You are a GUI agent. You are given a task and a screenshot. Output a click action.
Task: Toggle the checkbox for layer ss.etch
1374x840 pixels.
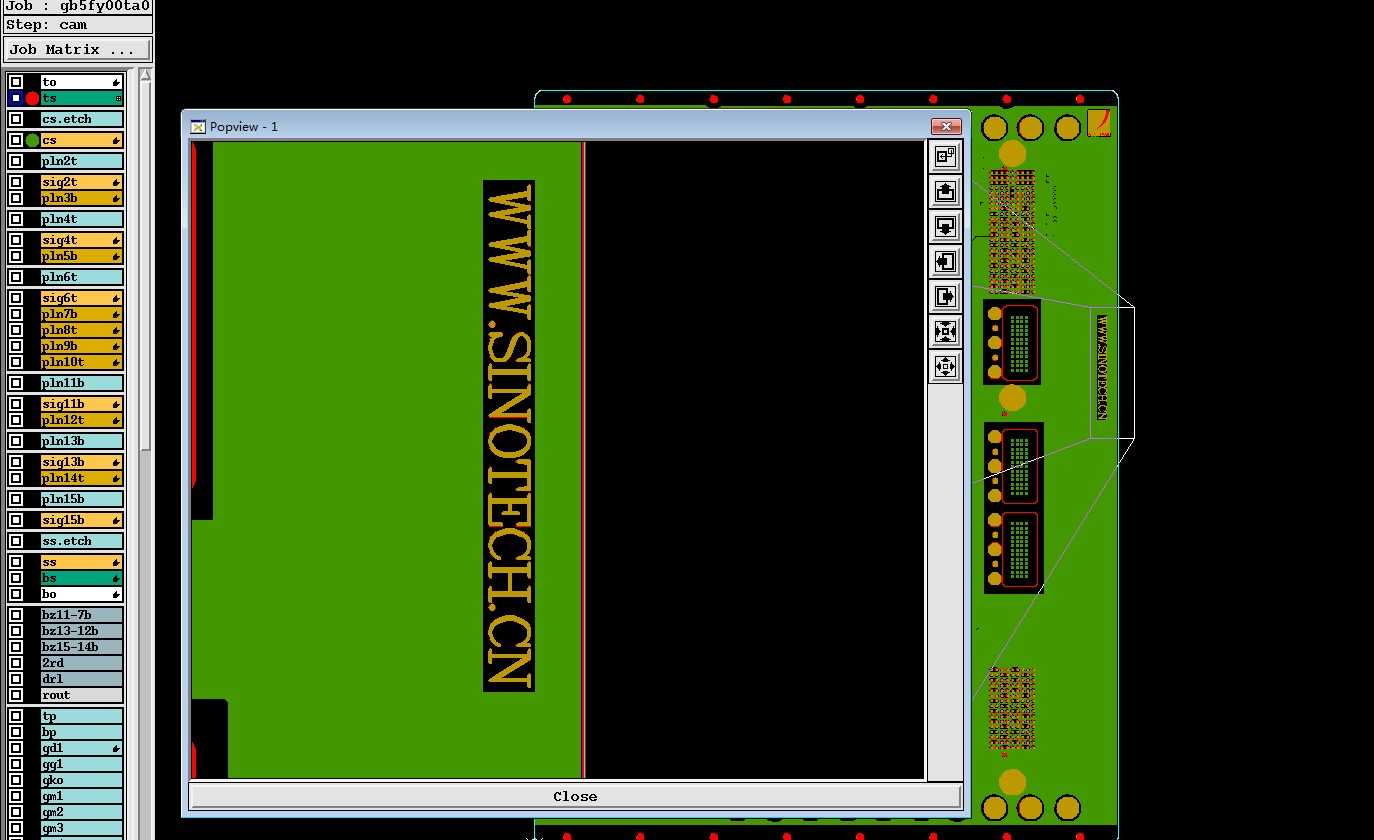point(16,541)
